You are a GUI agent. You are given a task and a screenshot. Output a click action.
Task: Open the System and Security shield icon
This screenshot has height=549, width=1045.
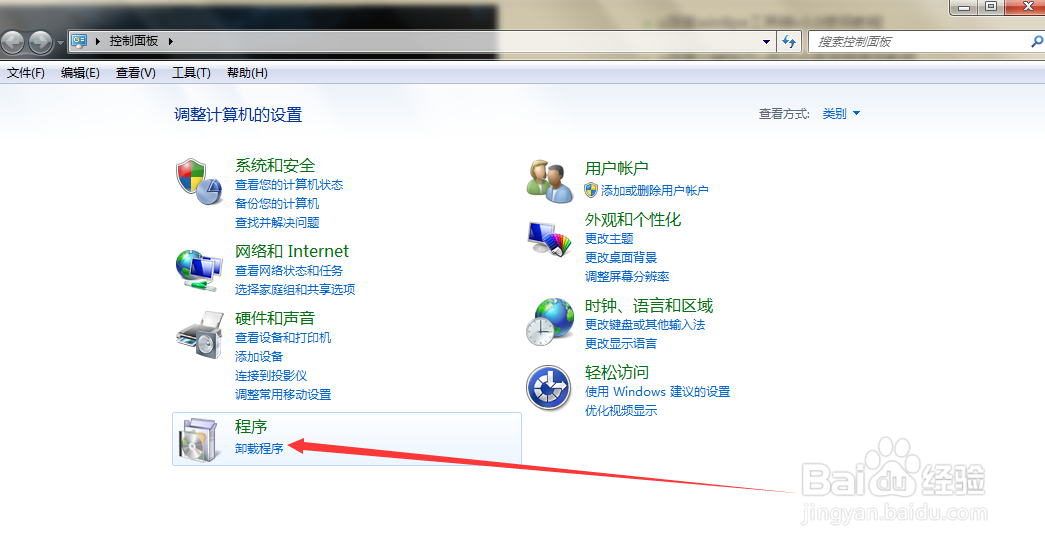[199, 181]
